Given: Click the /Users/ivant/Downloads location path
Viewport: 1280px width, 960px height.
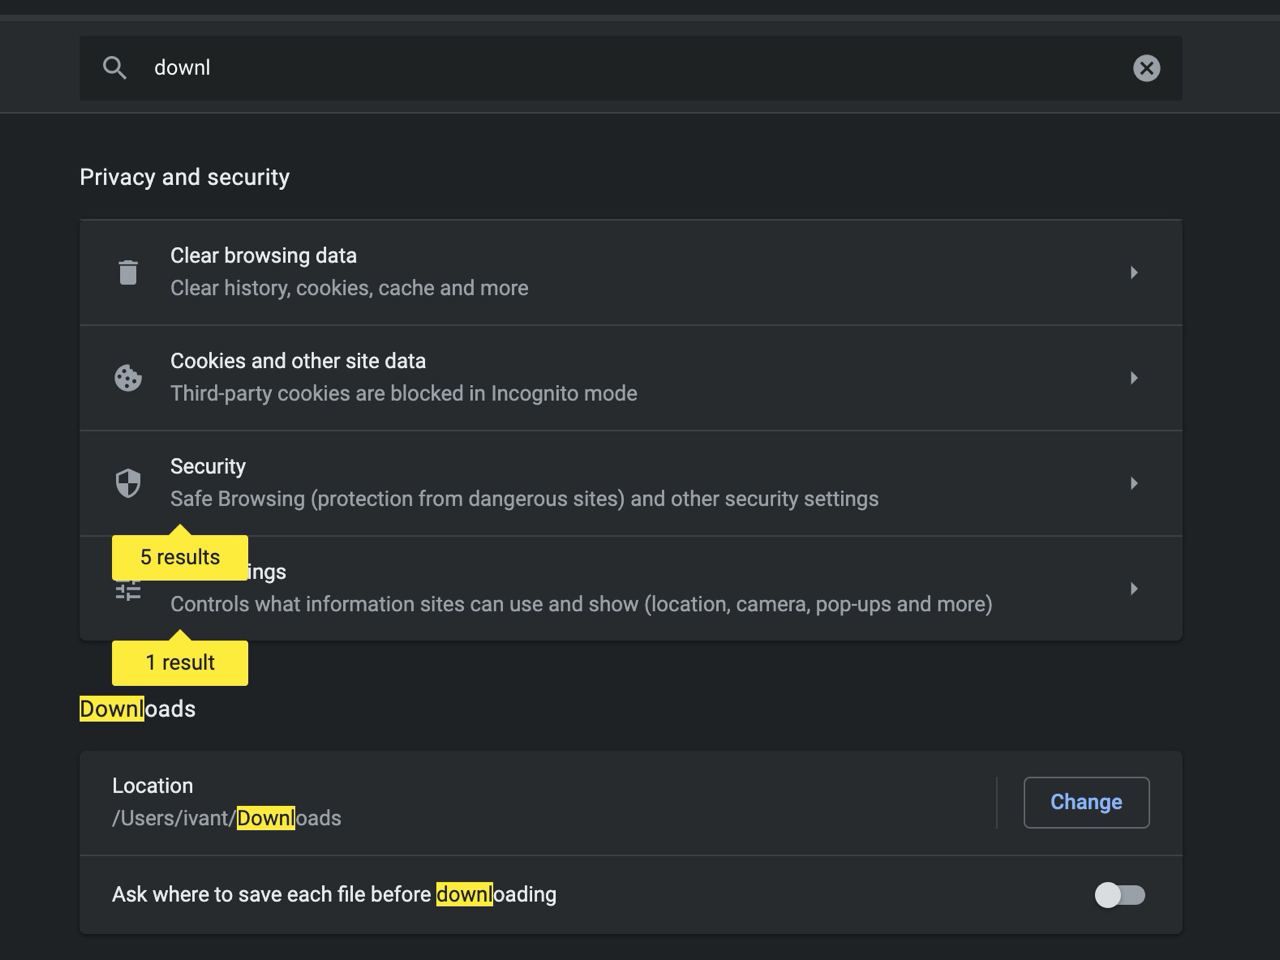Looking at the screenshot, I should [227, 818].
